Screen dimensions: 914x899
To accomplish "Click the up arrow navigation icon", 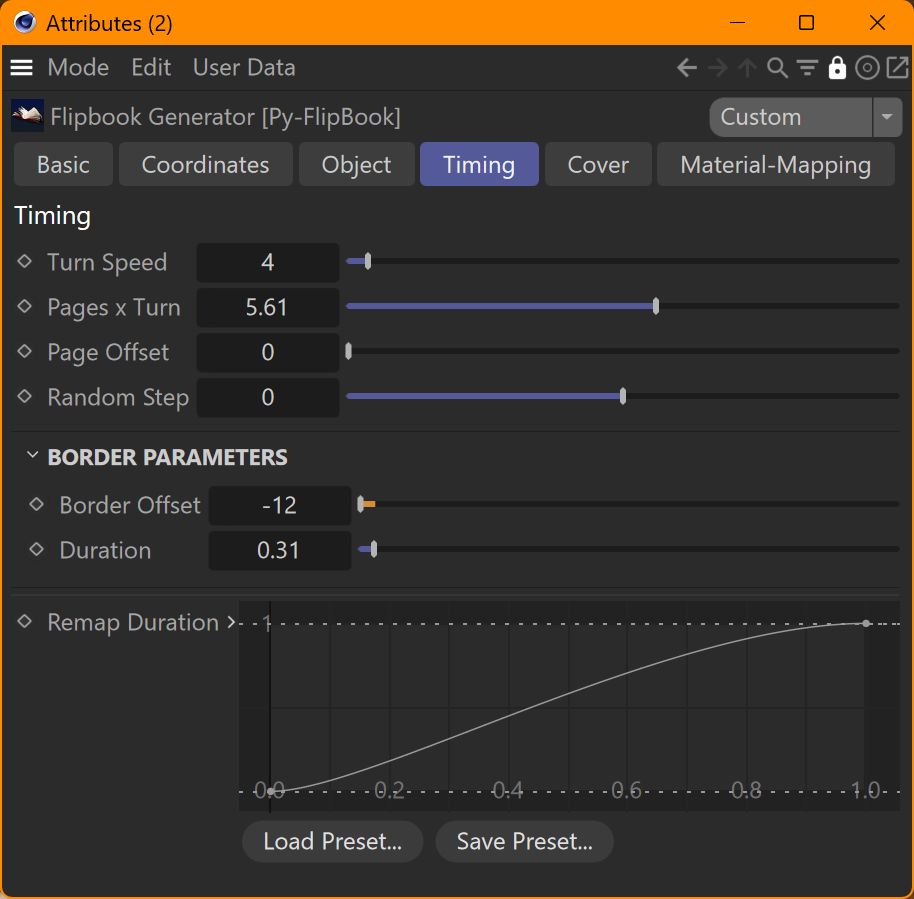I will [x=747, y=68].
